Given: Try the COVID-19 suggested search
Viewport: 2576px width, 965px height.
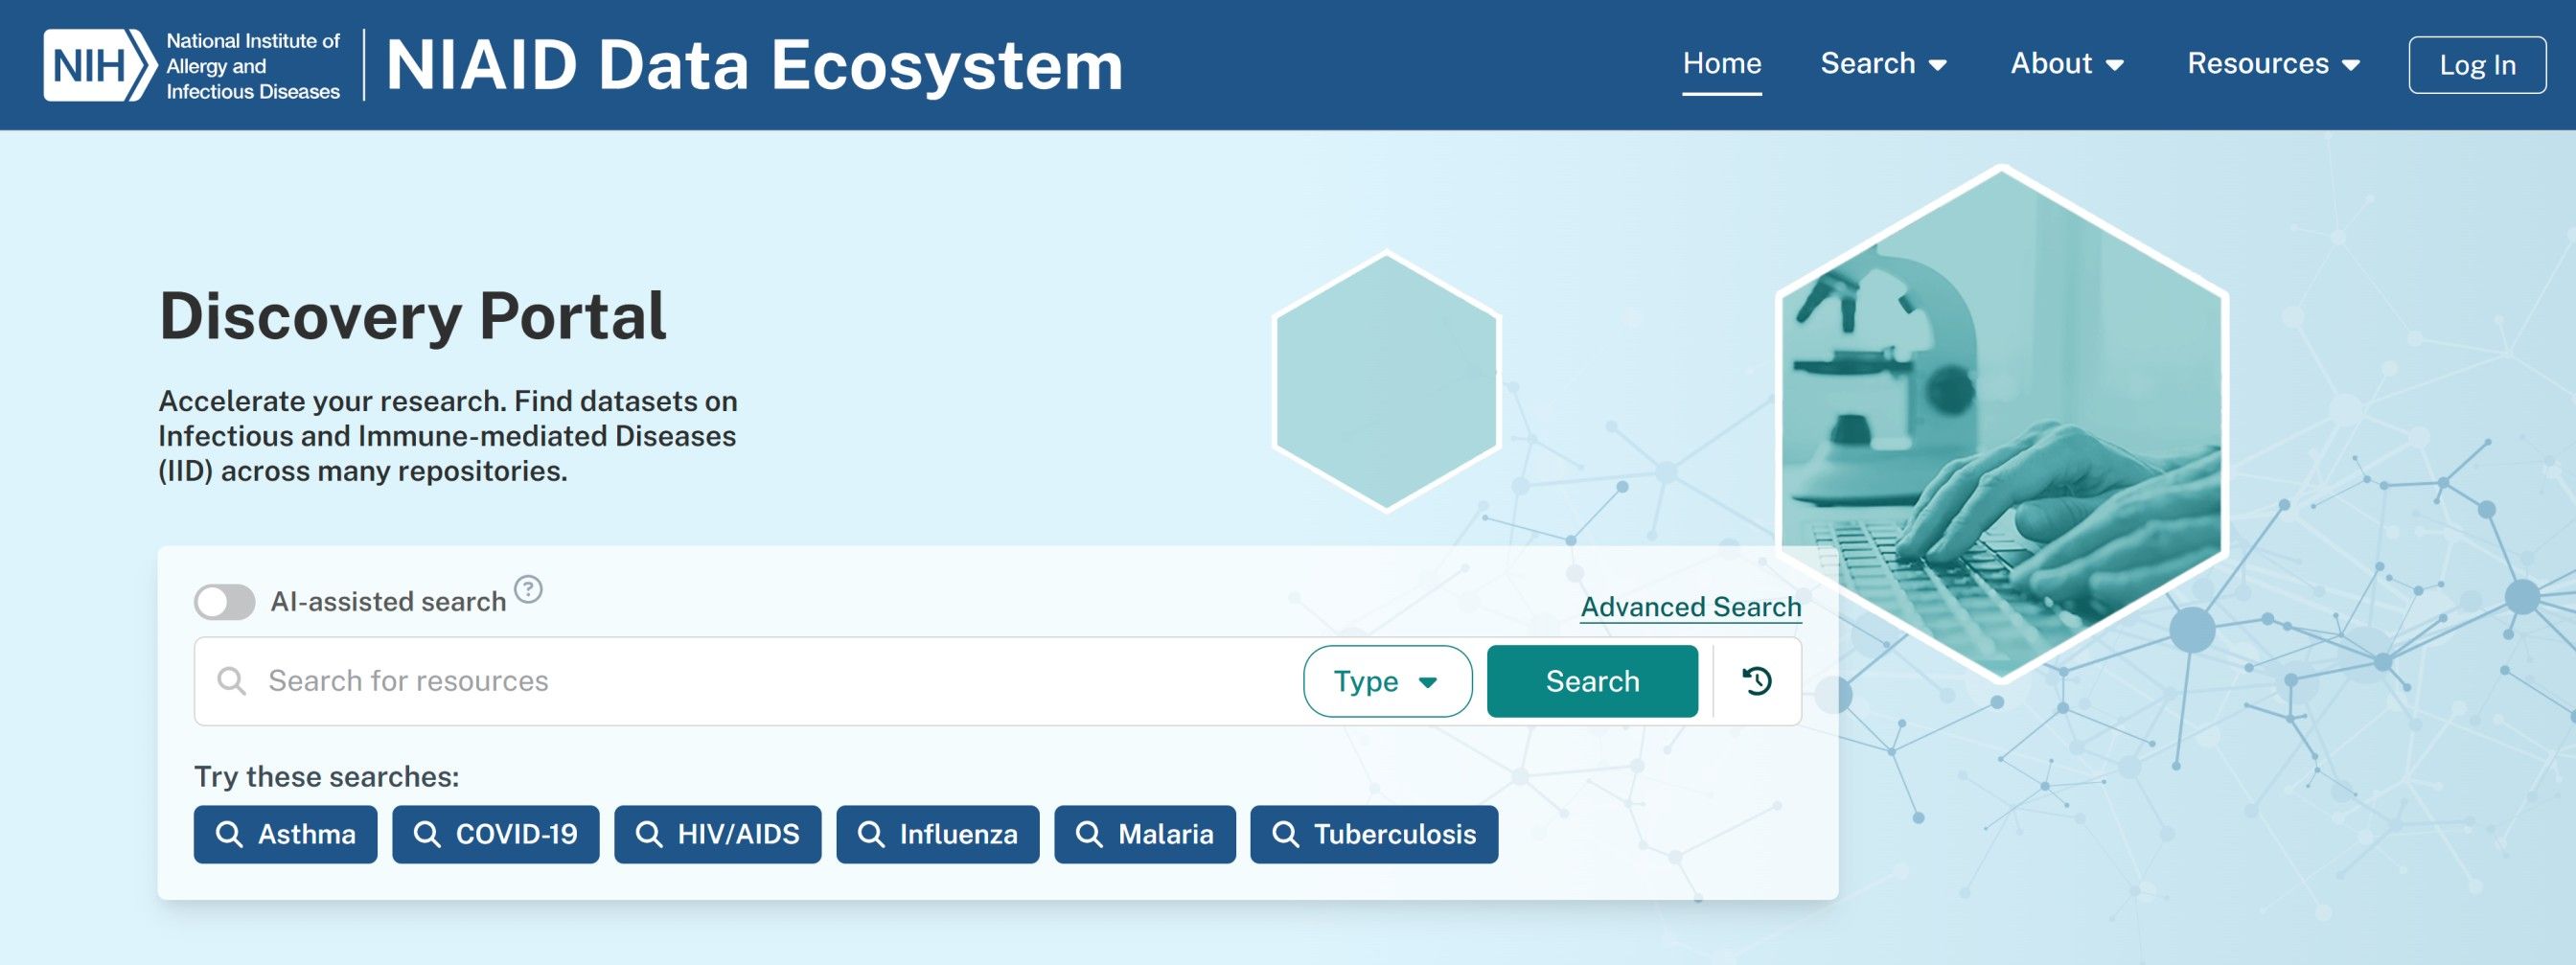Looking at the screenshot, I should pyautogui.click(x=495, y=834).
